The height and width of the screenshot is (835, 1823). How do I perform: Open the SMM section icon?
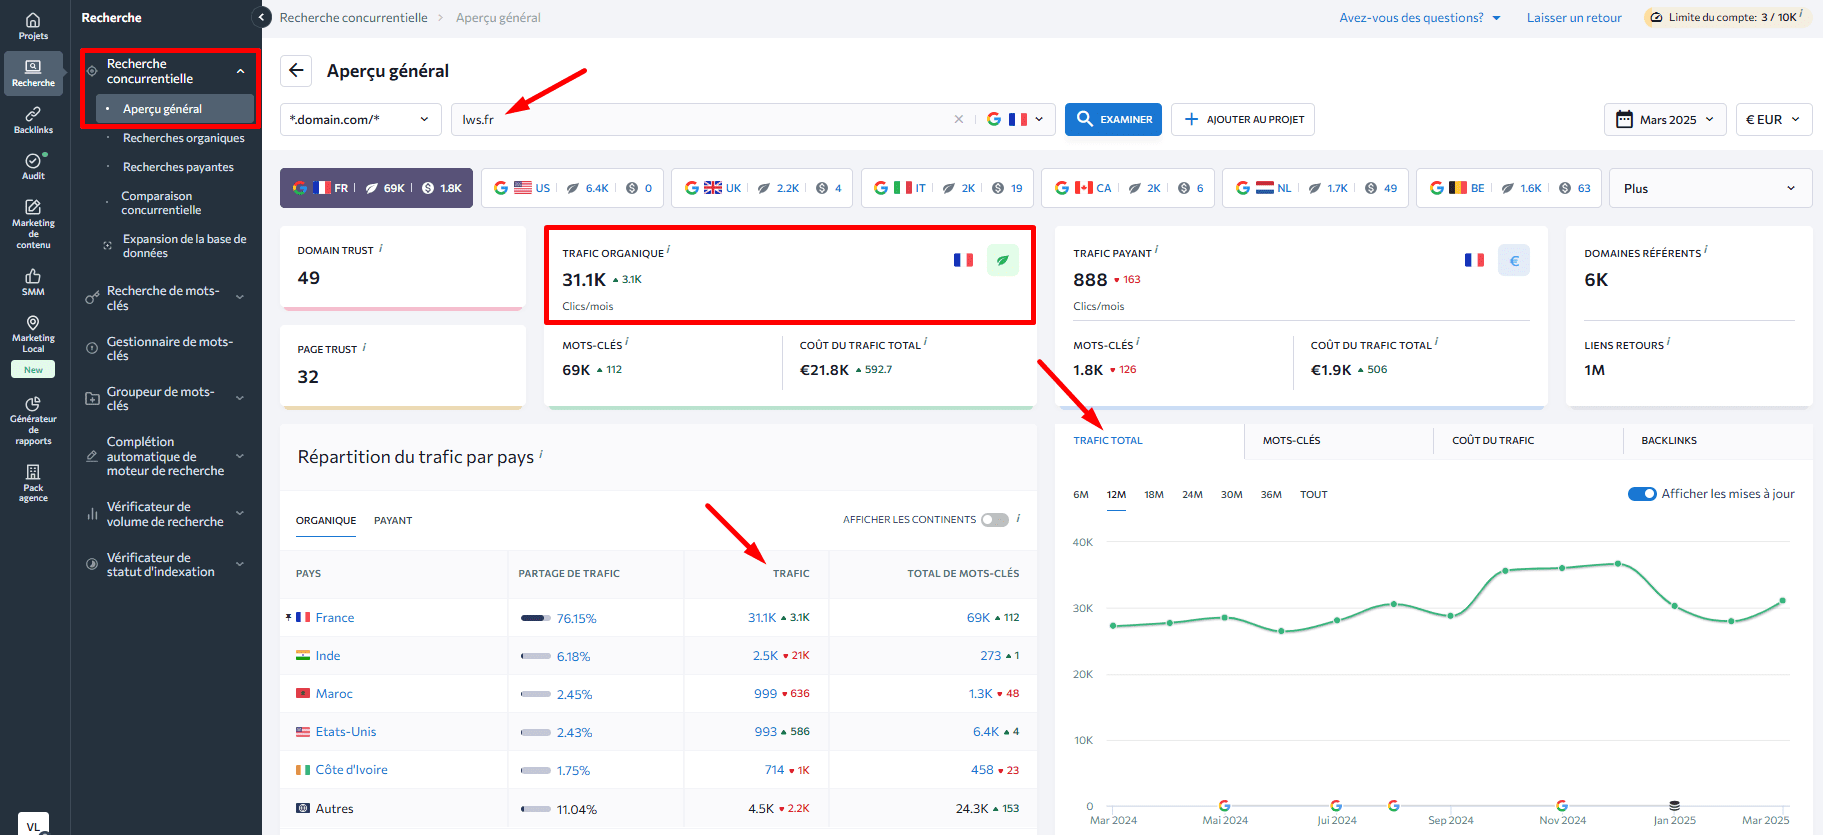click(33, 282)
